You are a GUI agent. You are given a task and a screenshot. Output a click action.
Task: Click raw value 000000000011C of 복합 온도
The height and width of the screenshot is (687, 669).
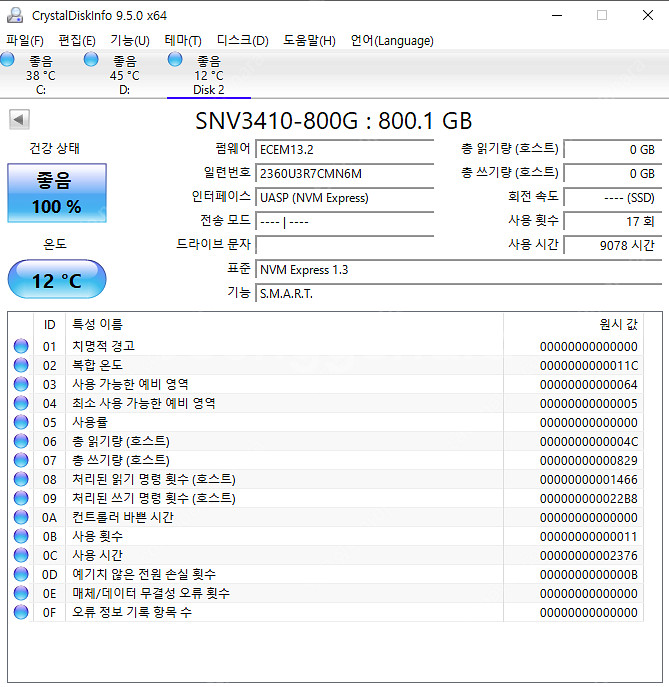coord(589,365)
